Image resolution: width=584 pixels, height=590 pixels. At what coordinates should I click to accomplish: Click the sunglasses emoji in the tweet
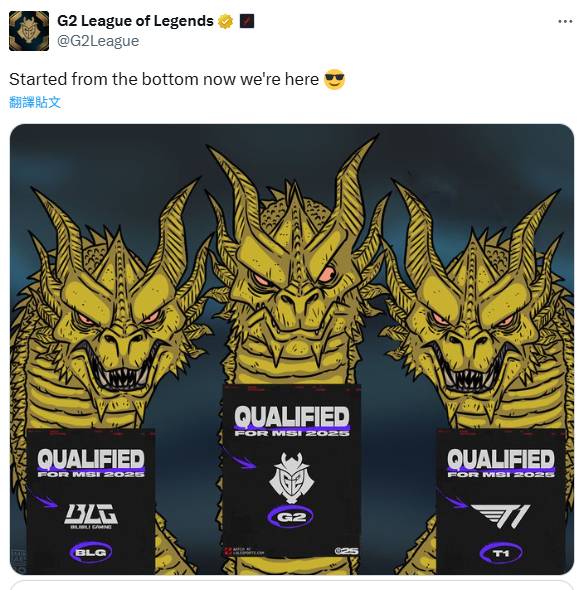point(335,79)
